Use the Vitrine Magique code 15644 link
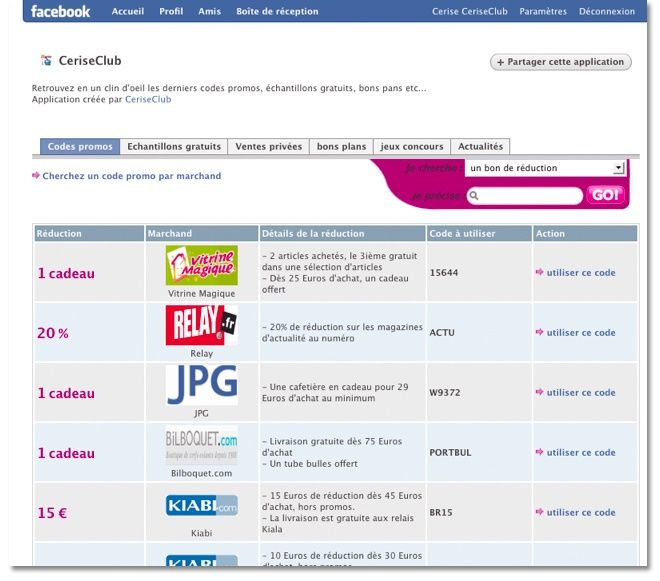Viewport: 660px width, 581px height. pos(581,272)
